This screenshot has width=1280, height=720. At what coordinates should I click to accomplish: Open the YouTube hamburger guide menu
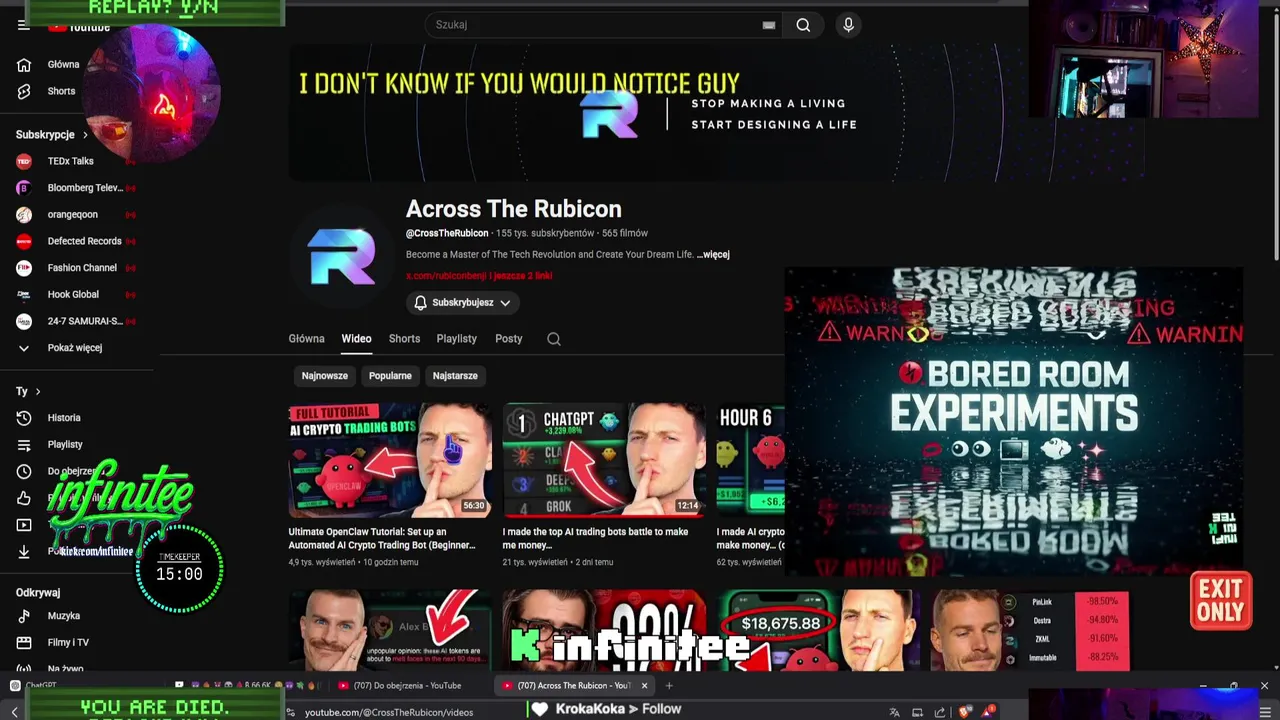(x=23, y=26)
